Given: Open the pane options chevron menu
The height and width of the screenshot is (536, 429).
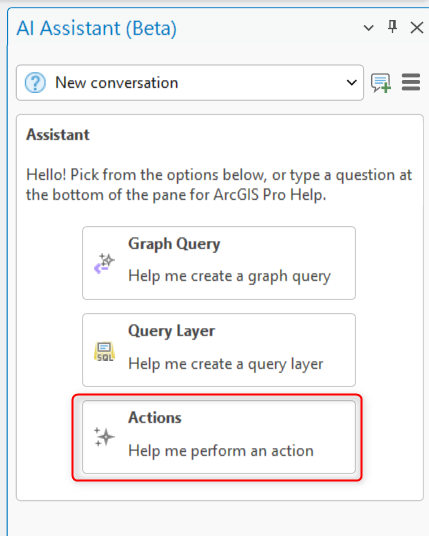Looking at the screenshot, I should click(x=368, y=28).
